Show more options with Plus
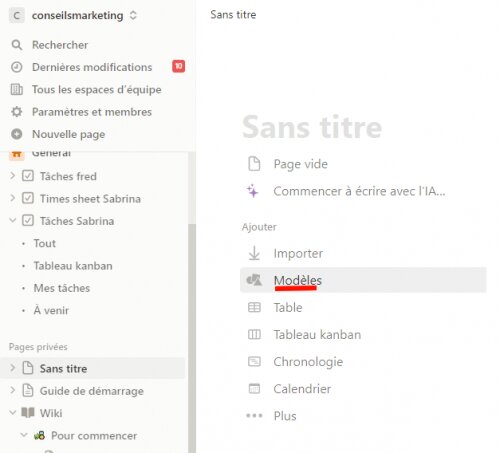This screenshot has width=500, height=453. tap(285, 416)
